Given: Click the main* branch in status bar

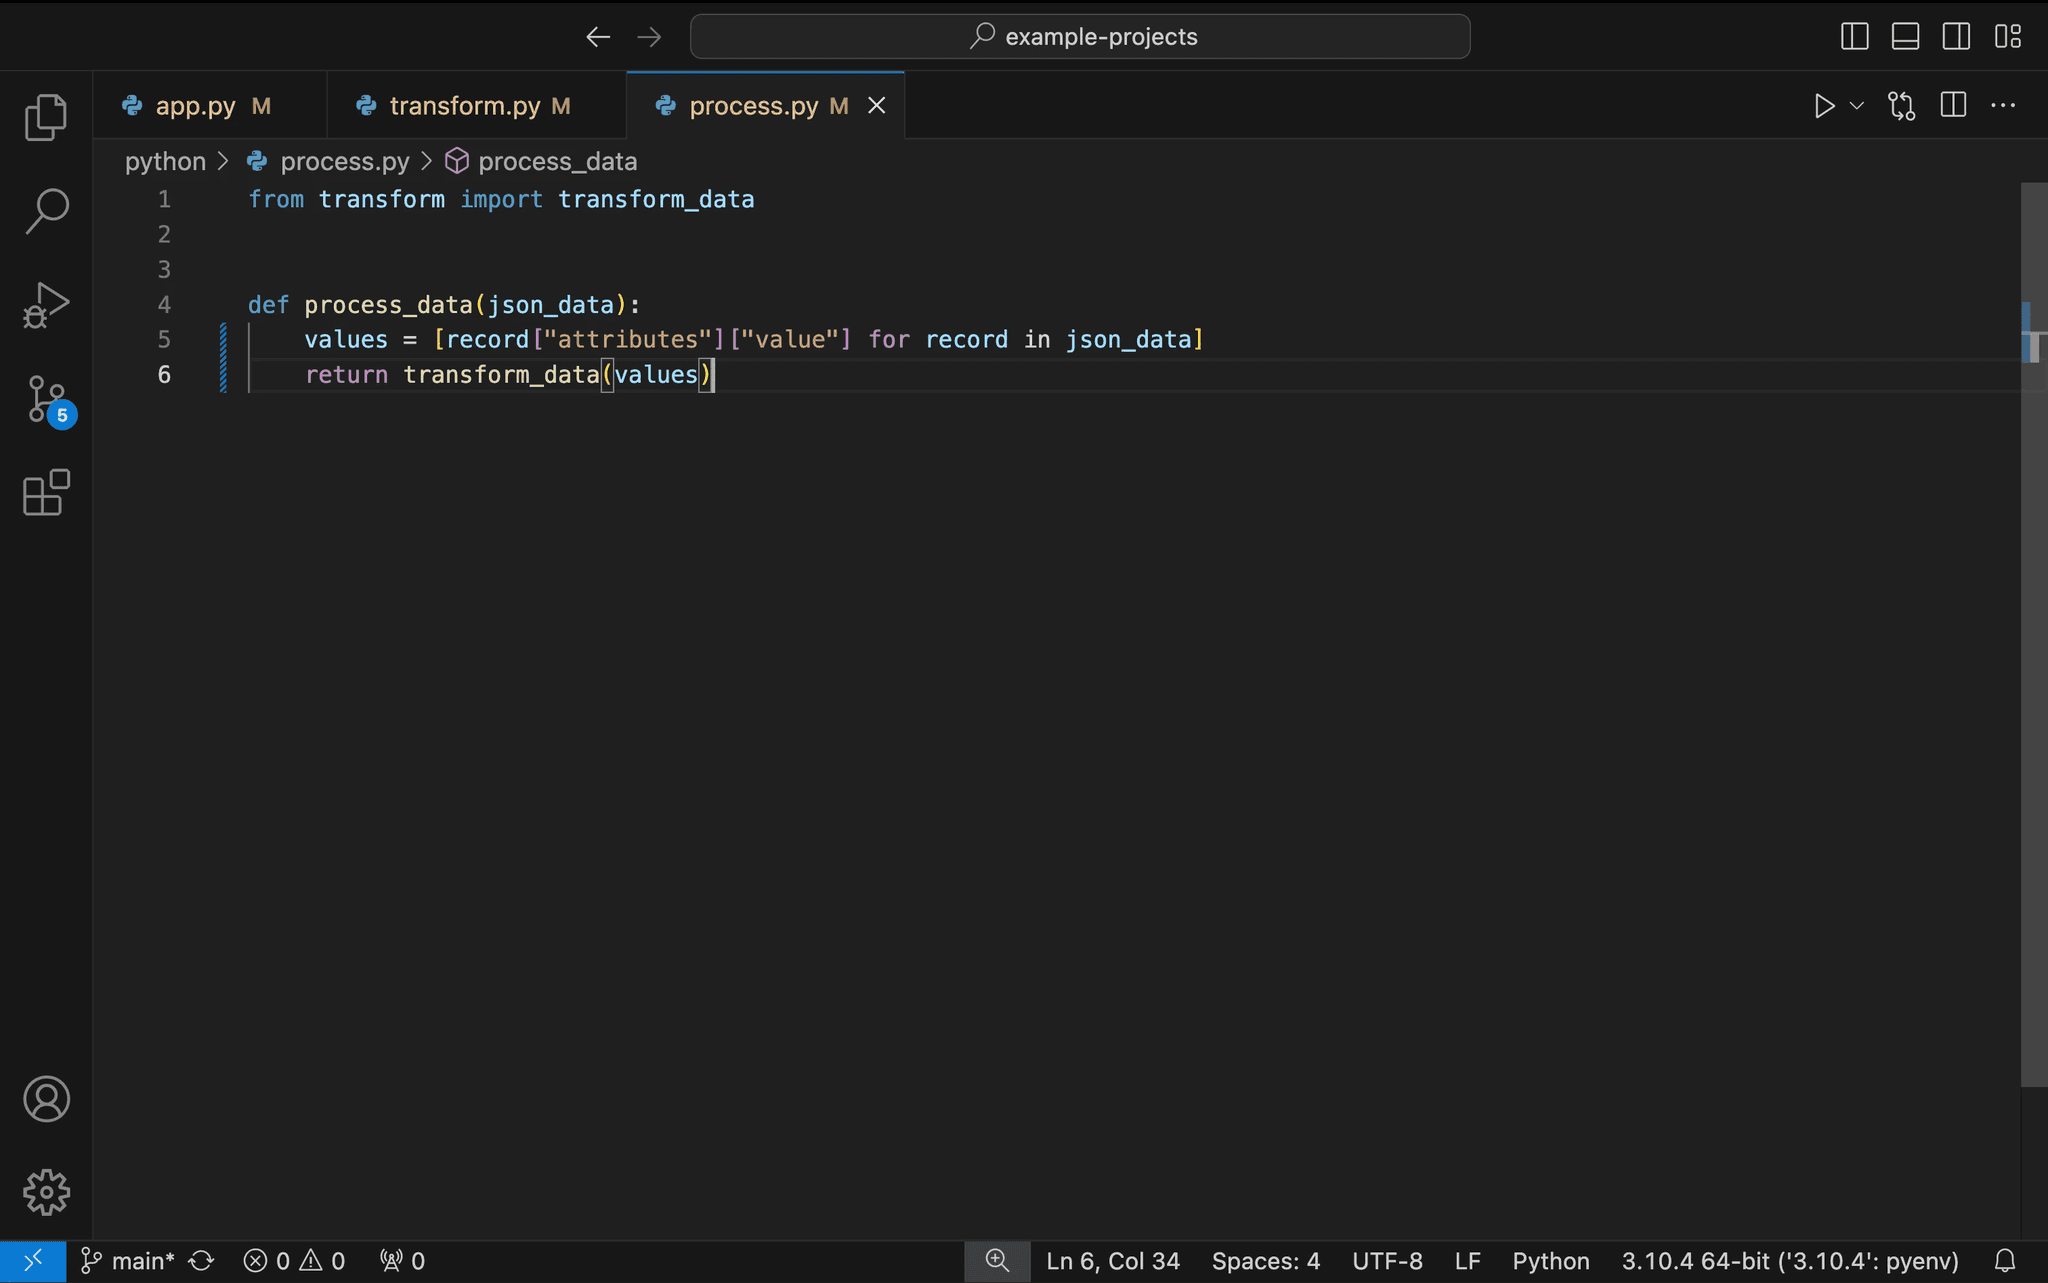Looking at the screenshot, I should 130,1261.
